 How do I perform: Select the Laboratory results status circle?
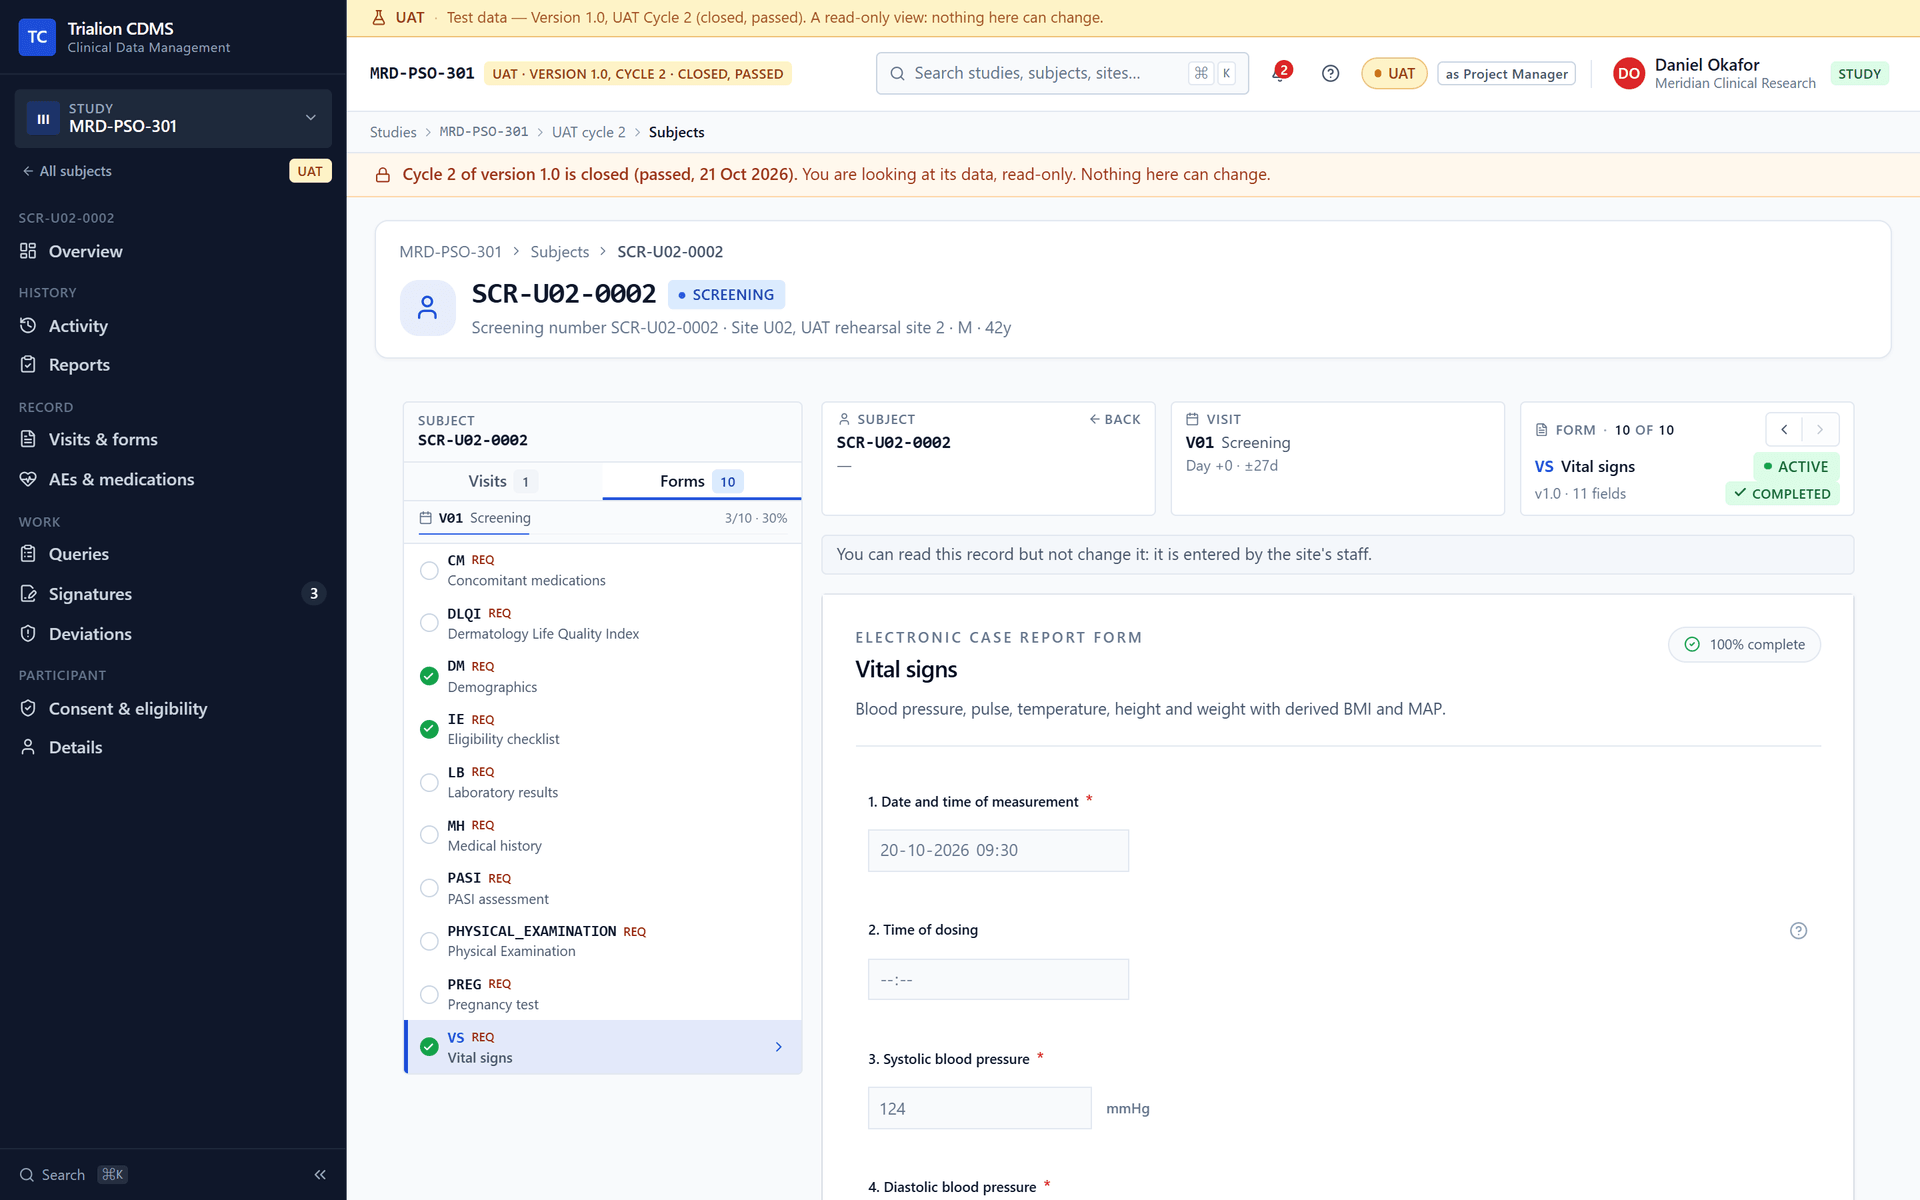[429, 782]
